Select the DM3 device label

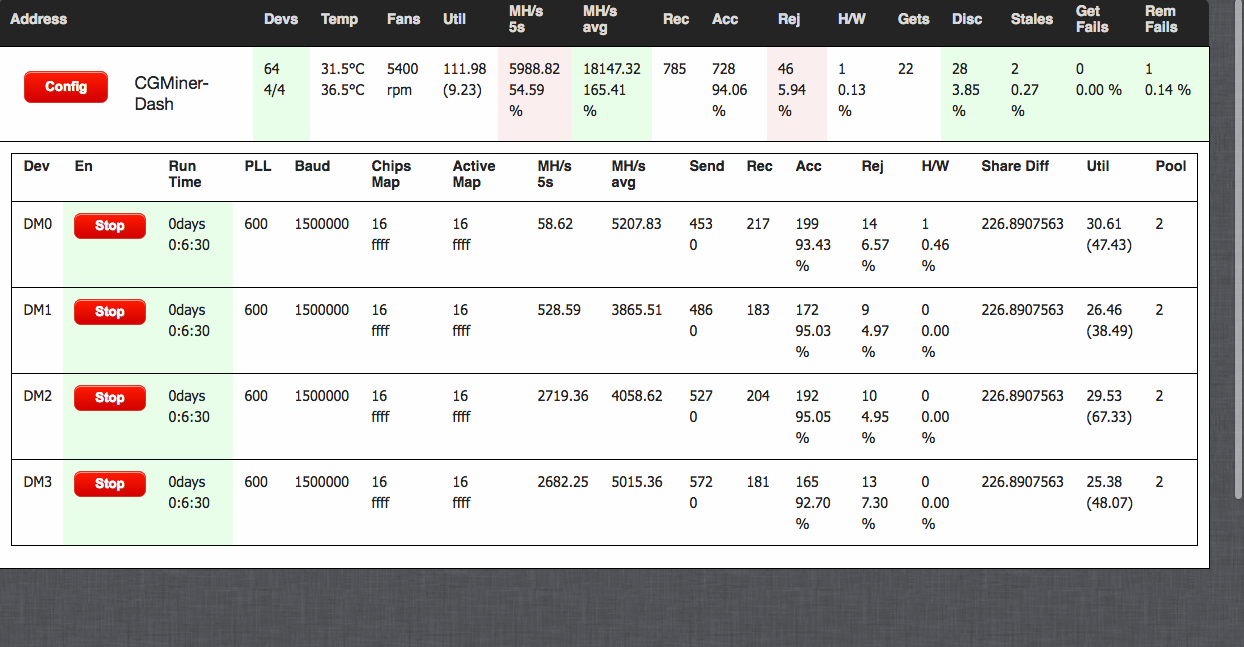pos(38,482)
